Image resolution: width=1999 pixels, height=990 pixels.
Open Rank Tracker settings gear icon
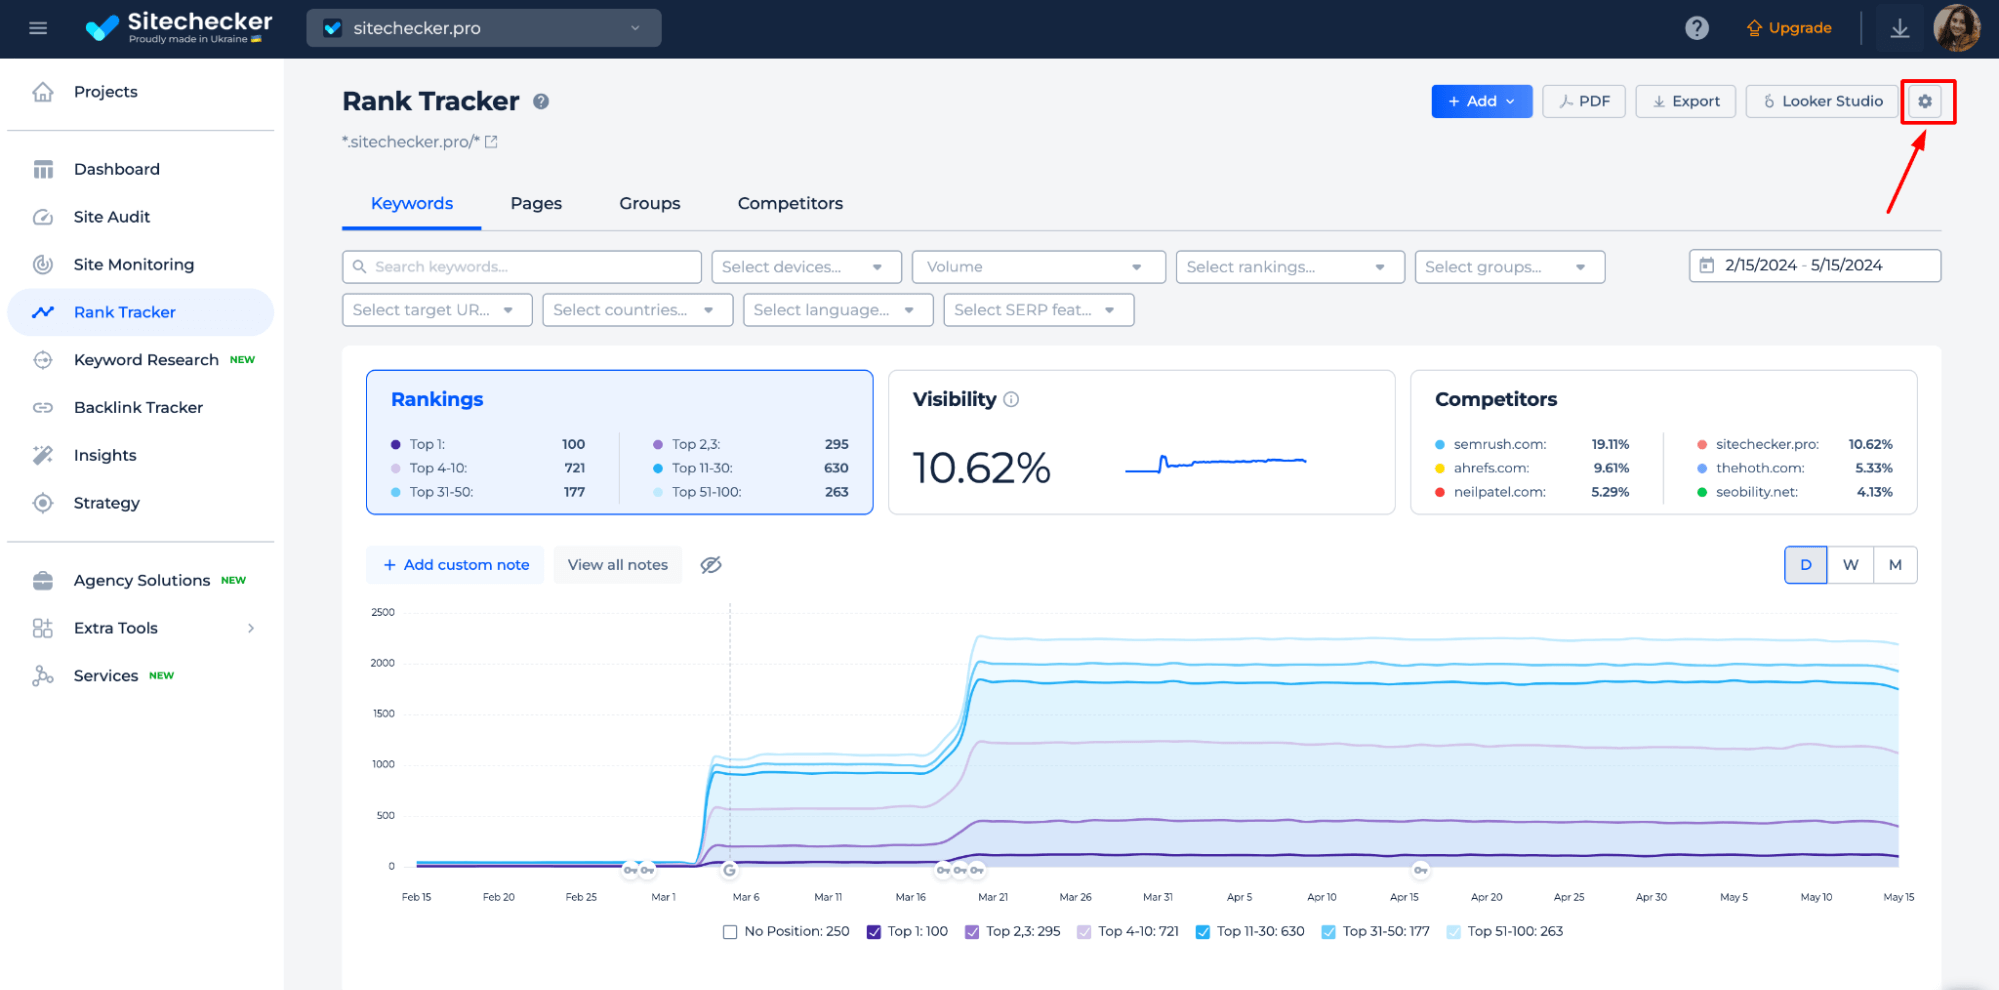pos(1924,101)
